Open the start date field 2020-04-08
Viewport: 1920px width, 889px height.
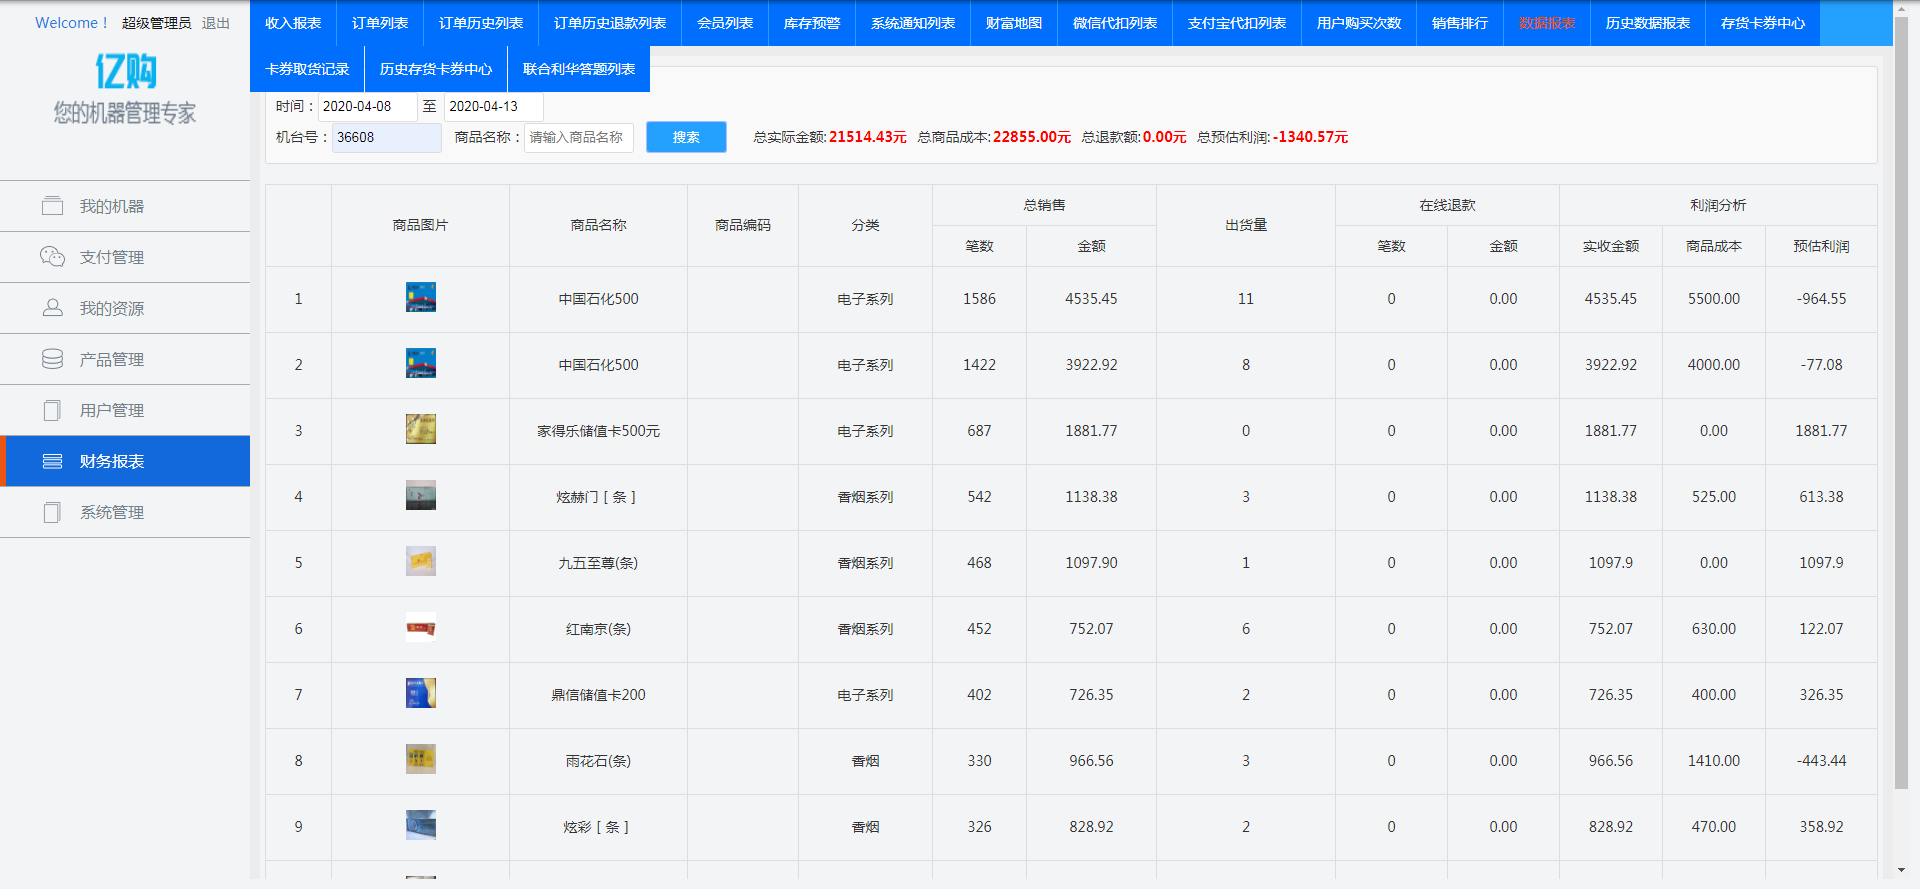pos(366,106)
